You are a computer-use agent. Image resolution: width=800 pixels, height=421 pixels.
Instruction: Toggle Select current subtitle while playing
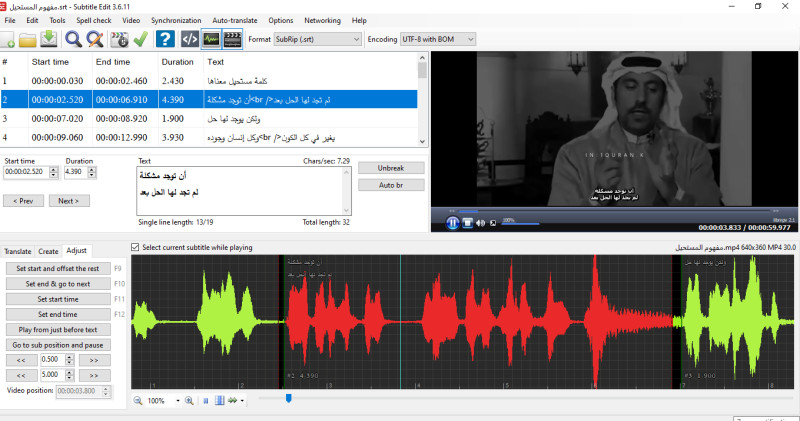click(136, 247)
